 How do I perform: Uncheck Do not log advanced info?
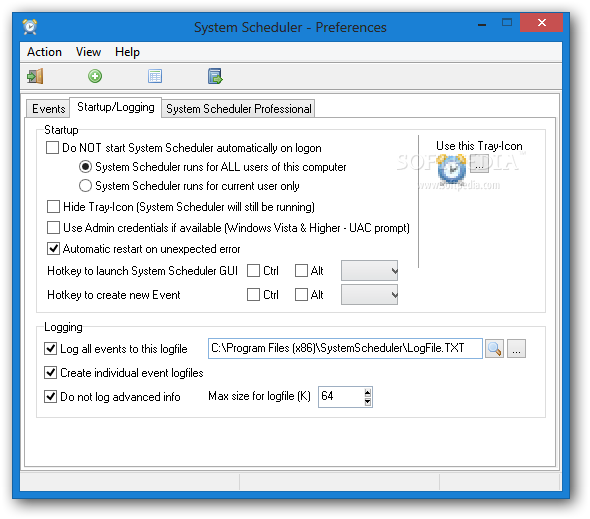50,397
